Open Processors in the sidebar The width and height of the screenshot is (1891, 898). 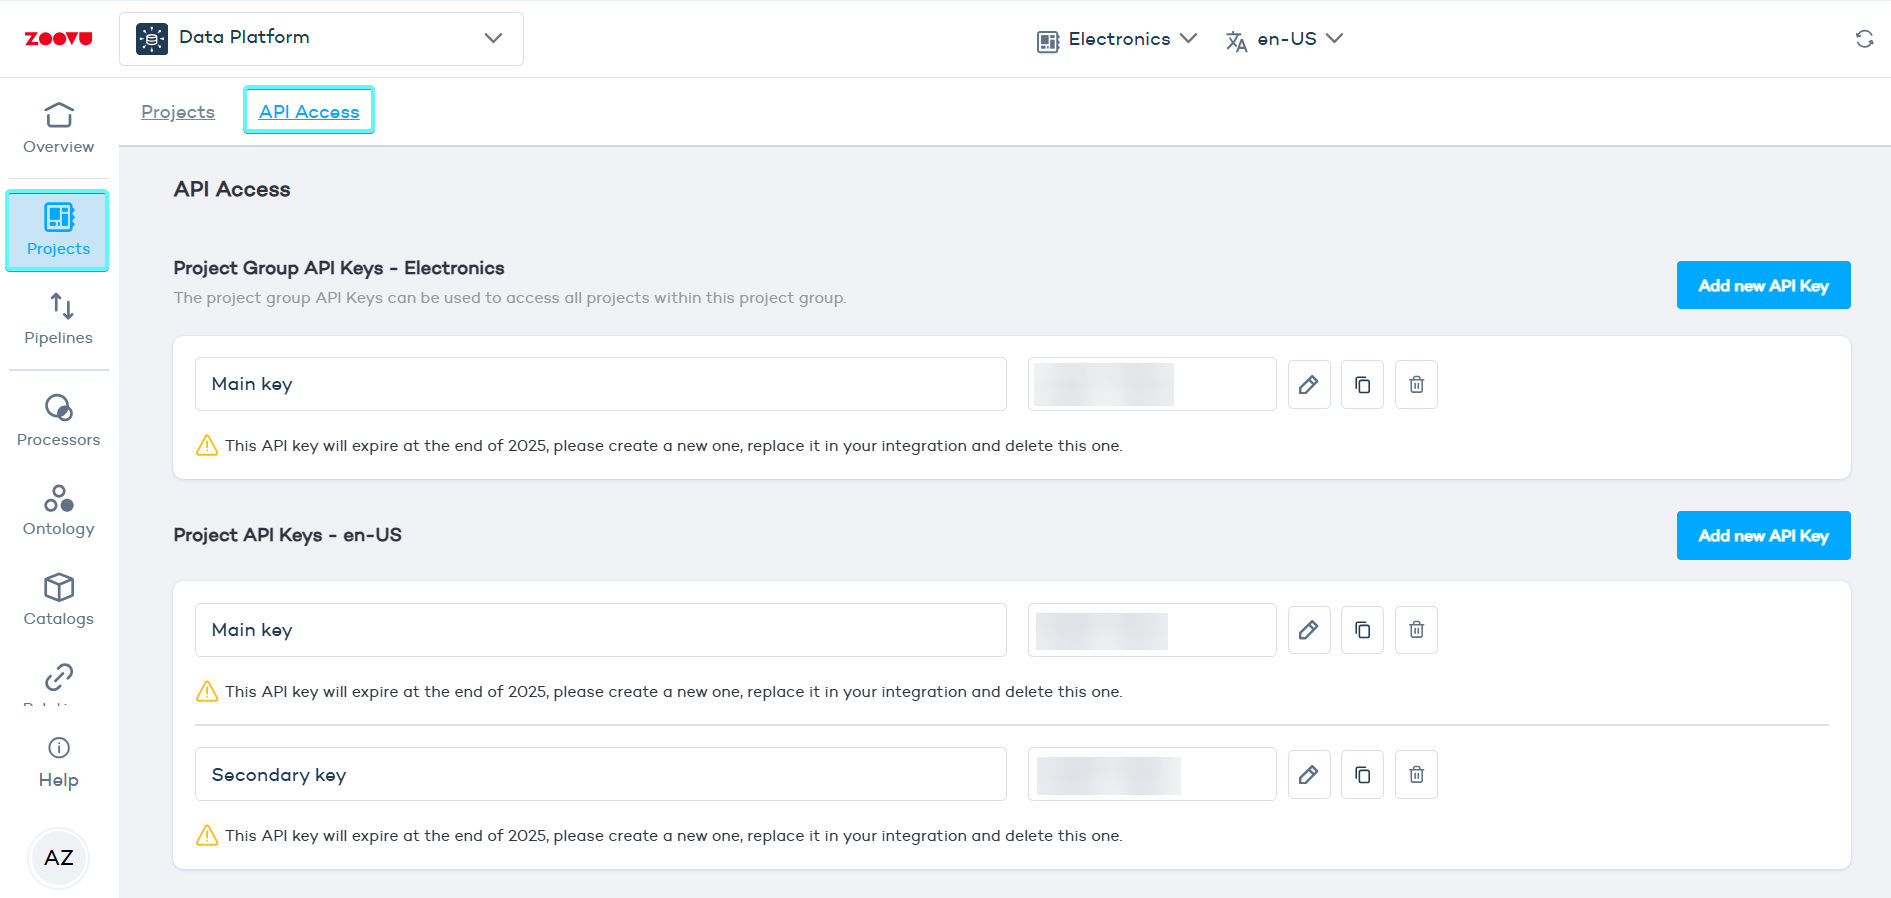coord(59,421)
